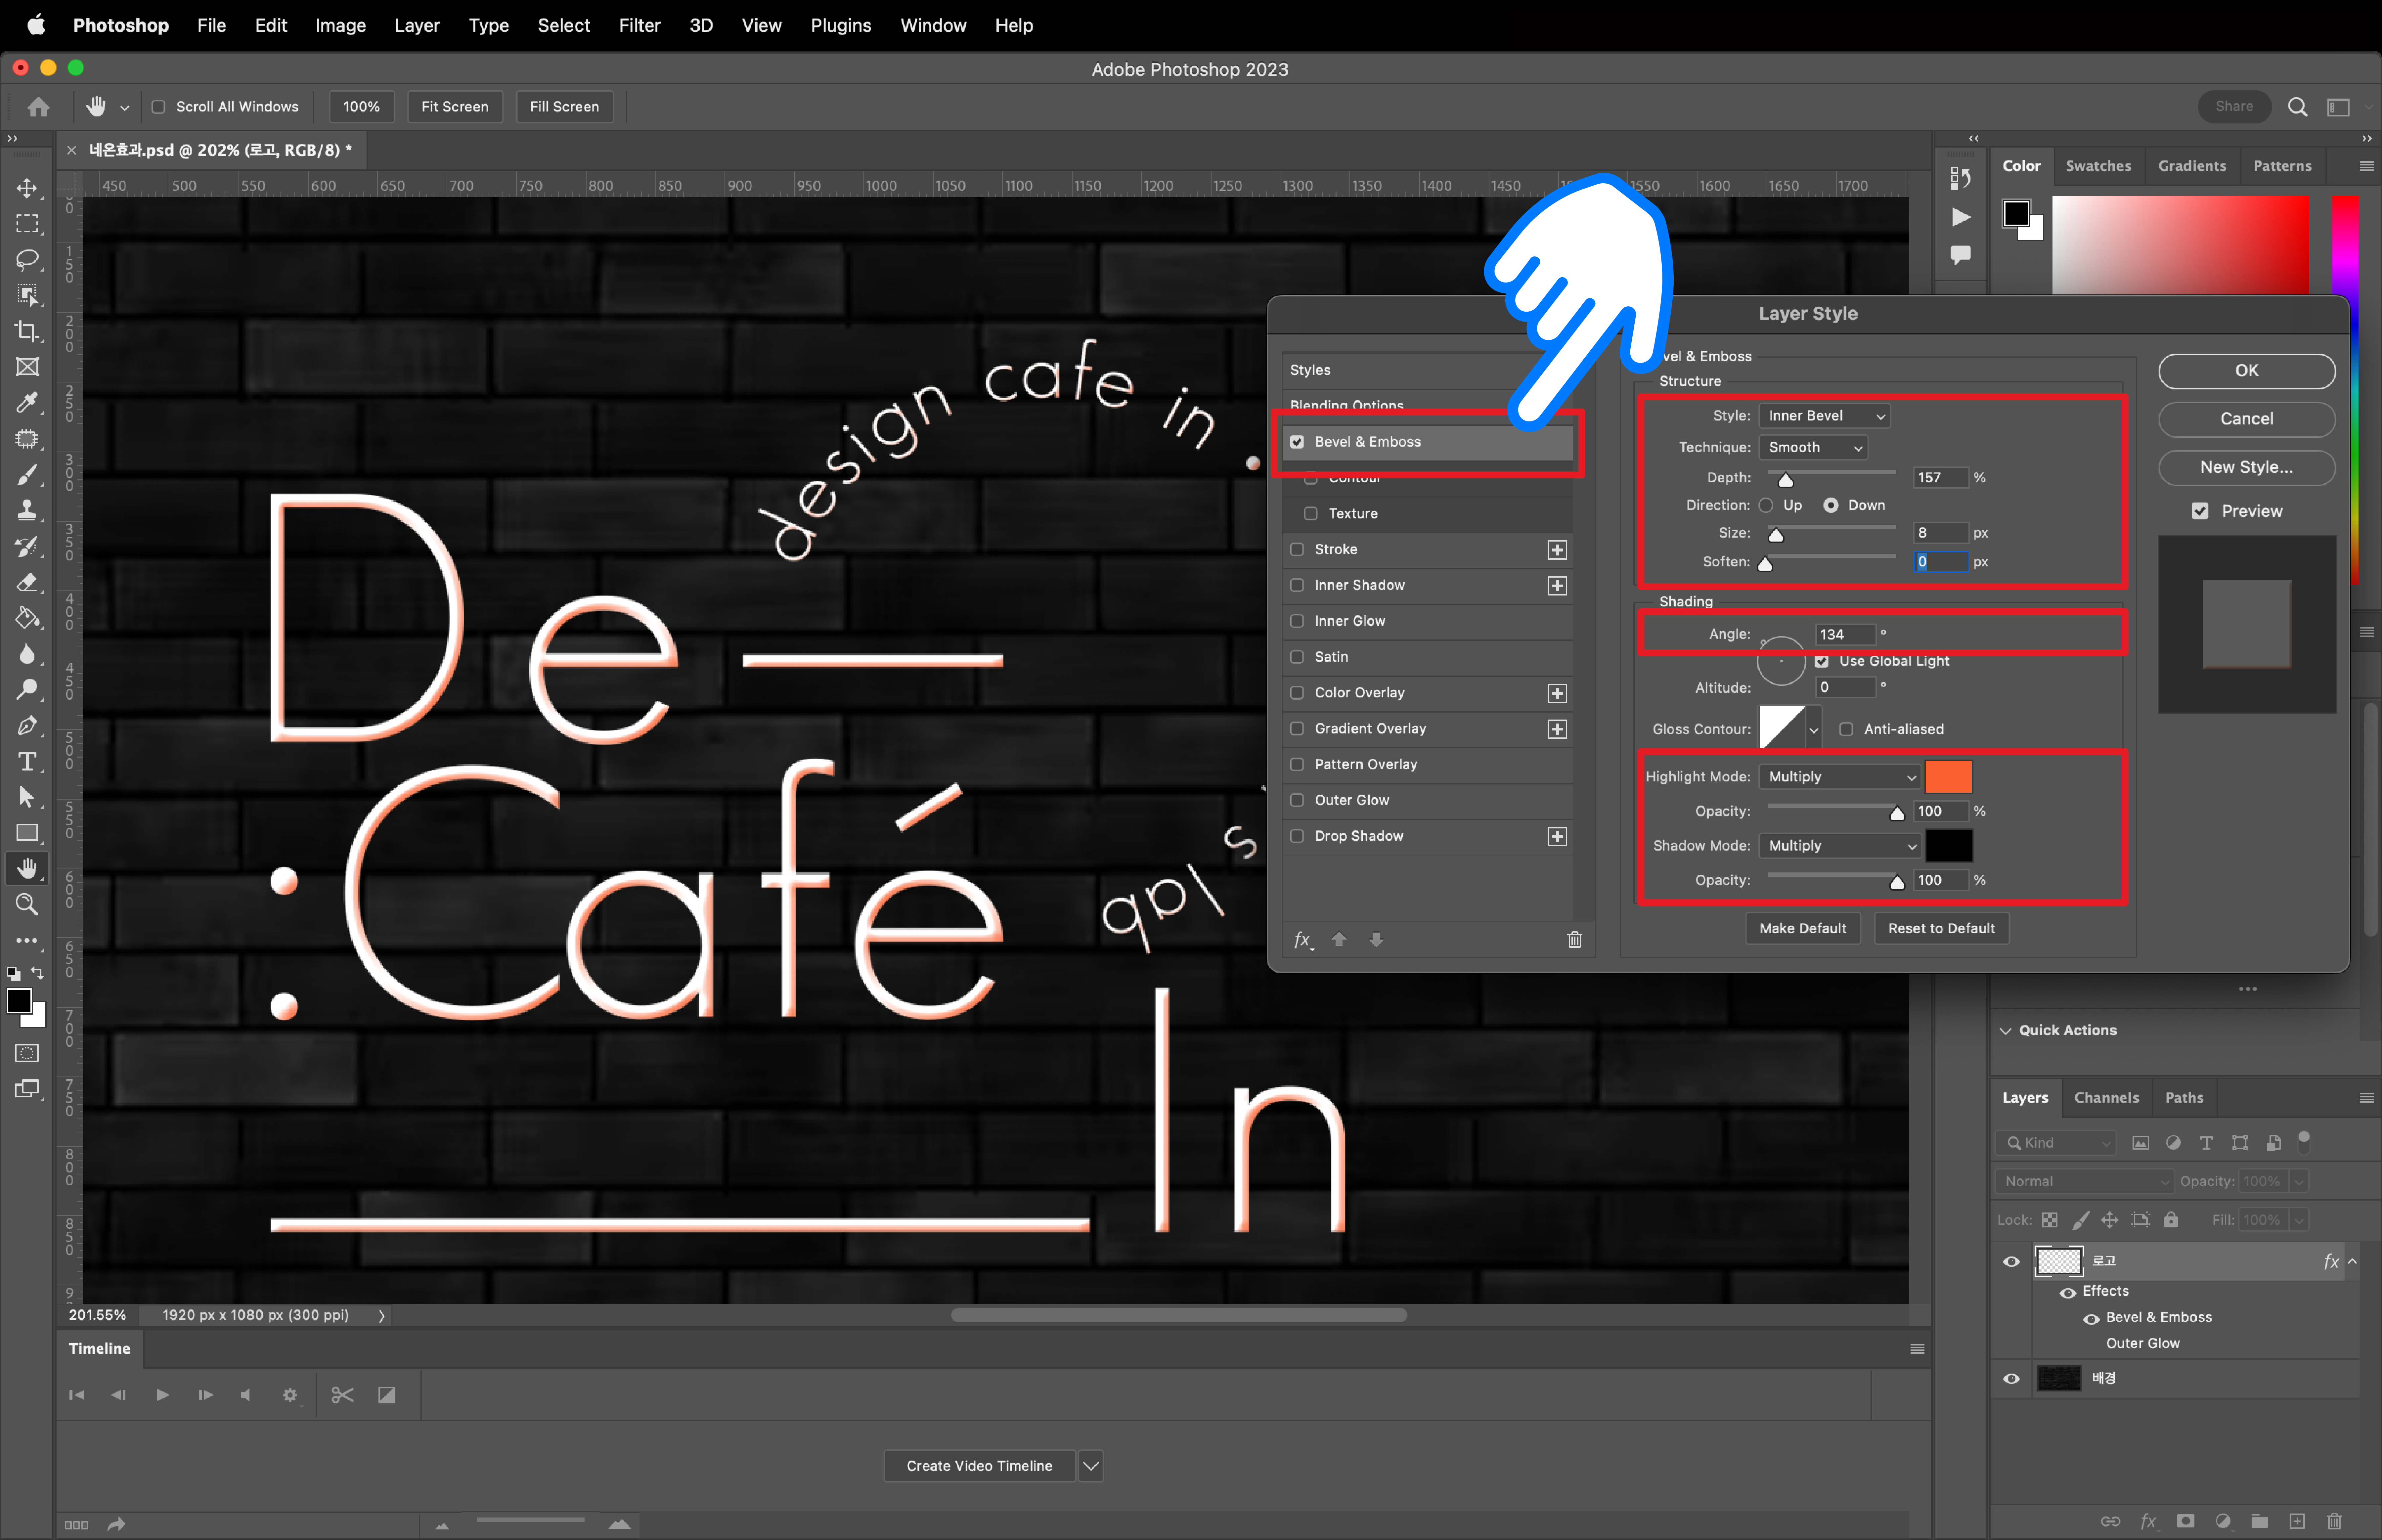Select the Crop tool

(27, 331)
